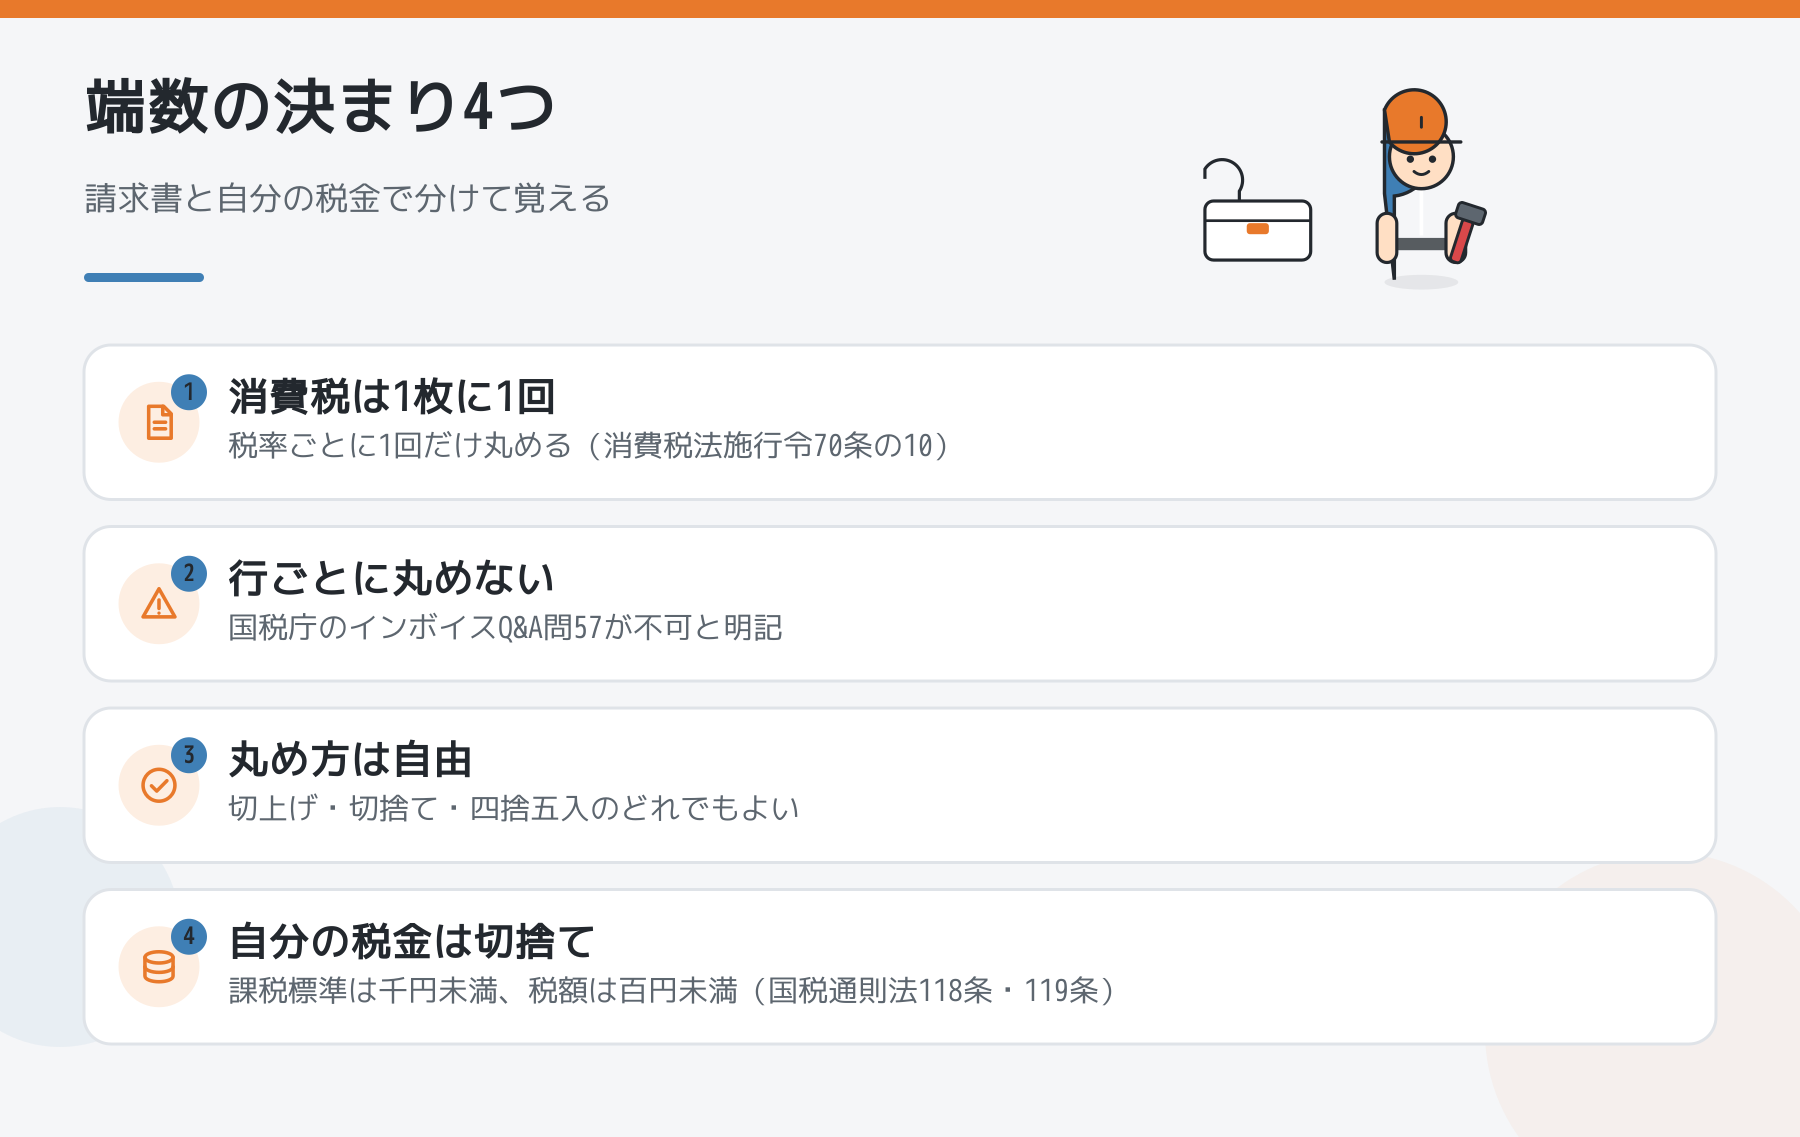Click the card title 丸め方は自由
Image resolution: width=1800 pixels, height=1137 pixels.
pyautogui.click(x=350, y=760)
